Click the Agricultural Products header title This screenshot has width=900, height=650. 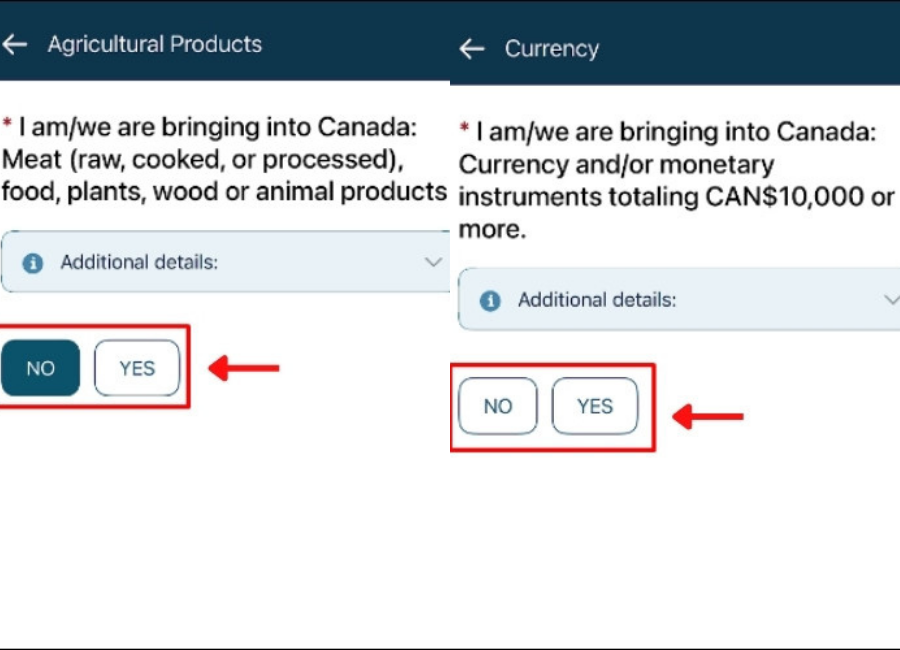[x=155, y=44]
